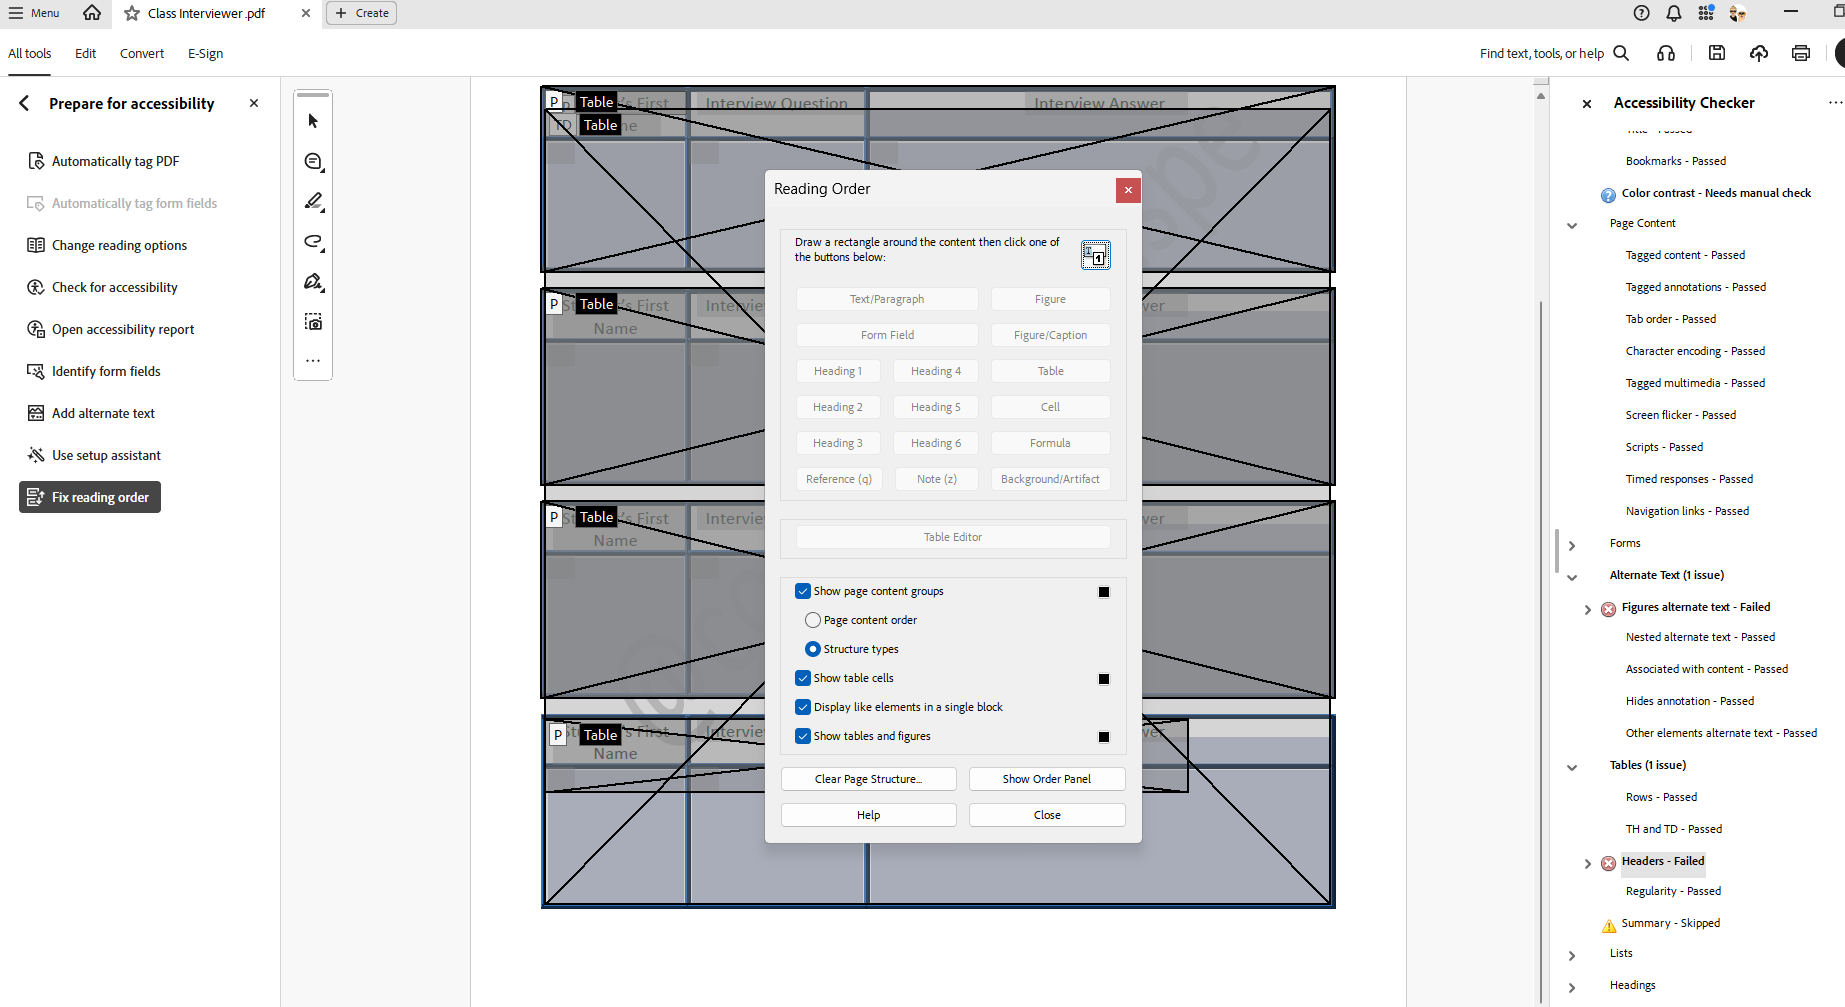The width and height of the screenshot is (1845, 1007).
Task: Click the Close button in Reading Order
Action: point(1046,815)
